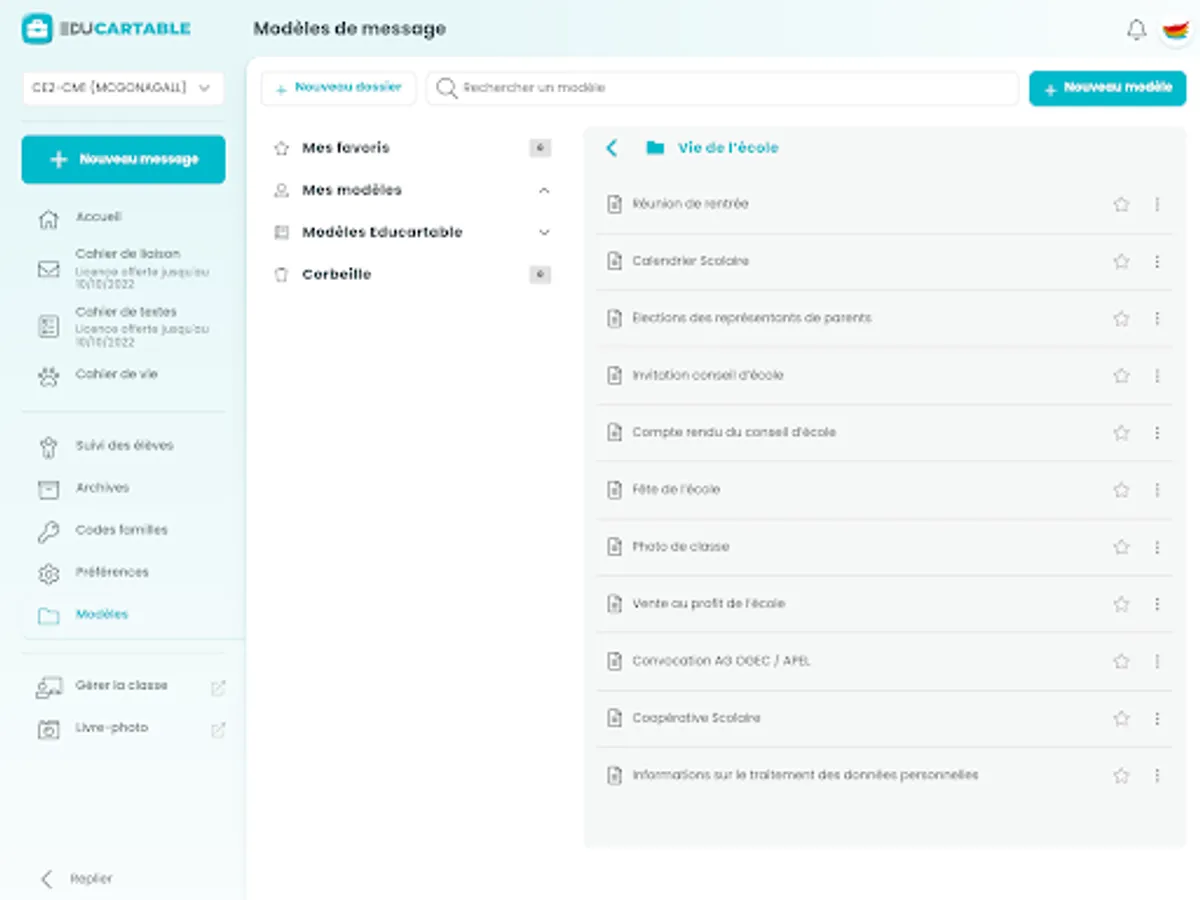The width and height of the screenshot is (1200, 900).
Task: Star the Calendrier Scolaire model
Action: [x=1121, y=261]
